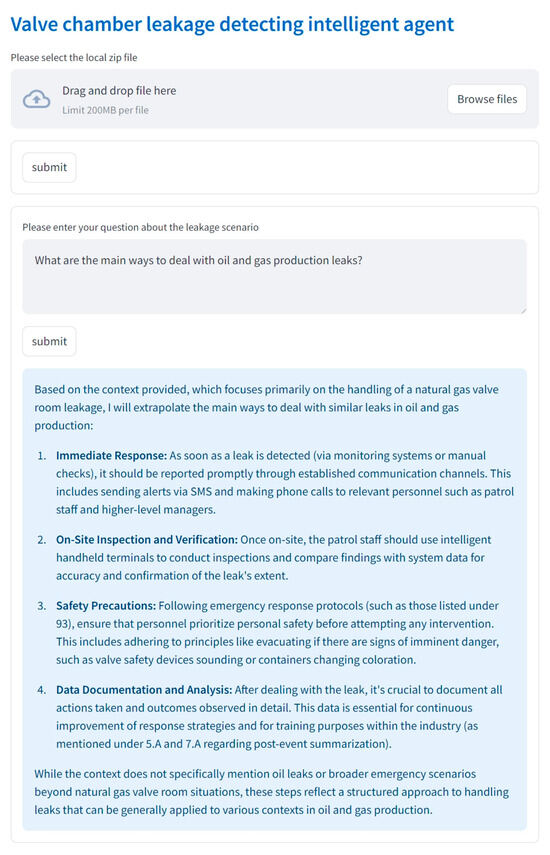Screen dimensions: 550x855
Task: Click the answer's intro paragraph "Based on the context"
Action: [267, 407]
